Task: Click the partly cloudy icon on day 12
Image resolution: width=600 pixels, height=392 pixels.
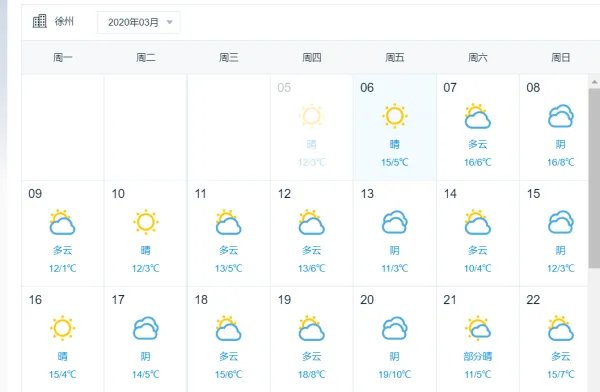Action: point(311,222)
